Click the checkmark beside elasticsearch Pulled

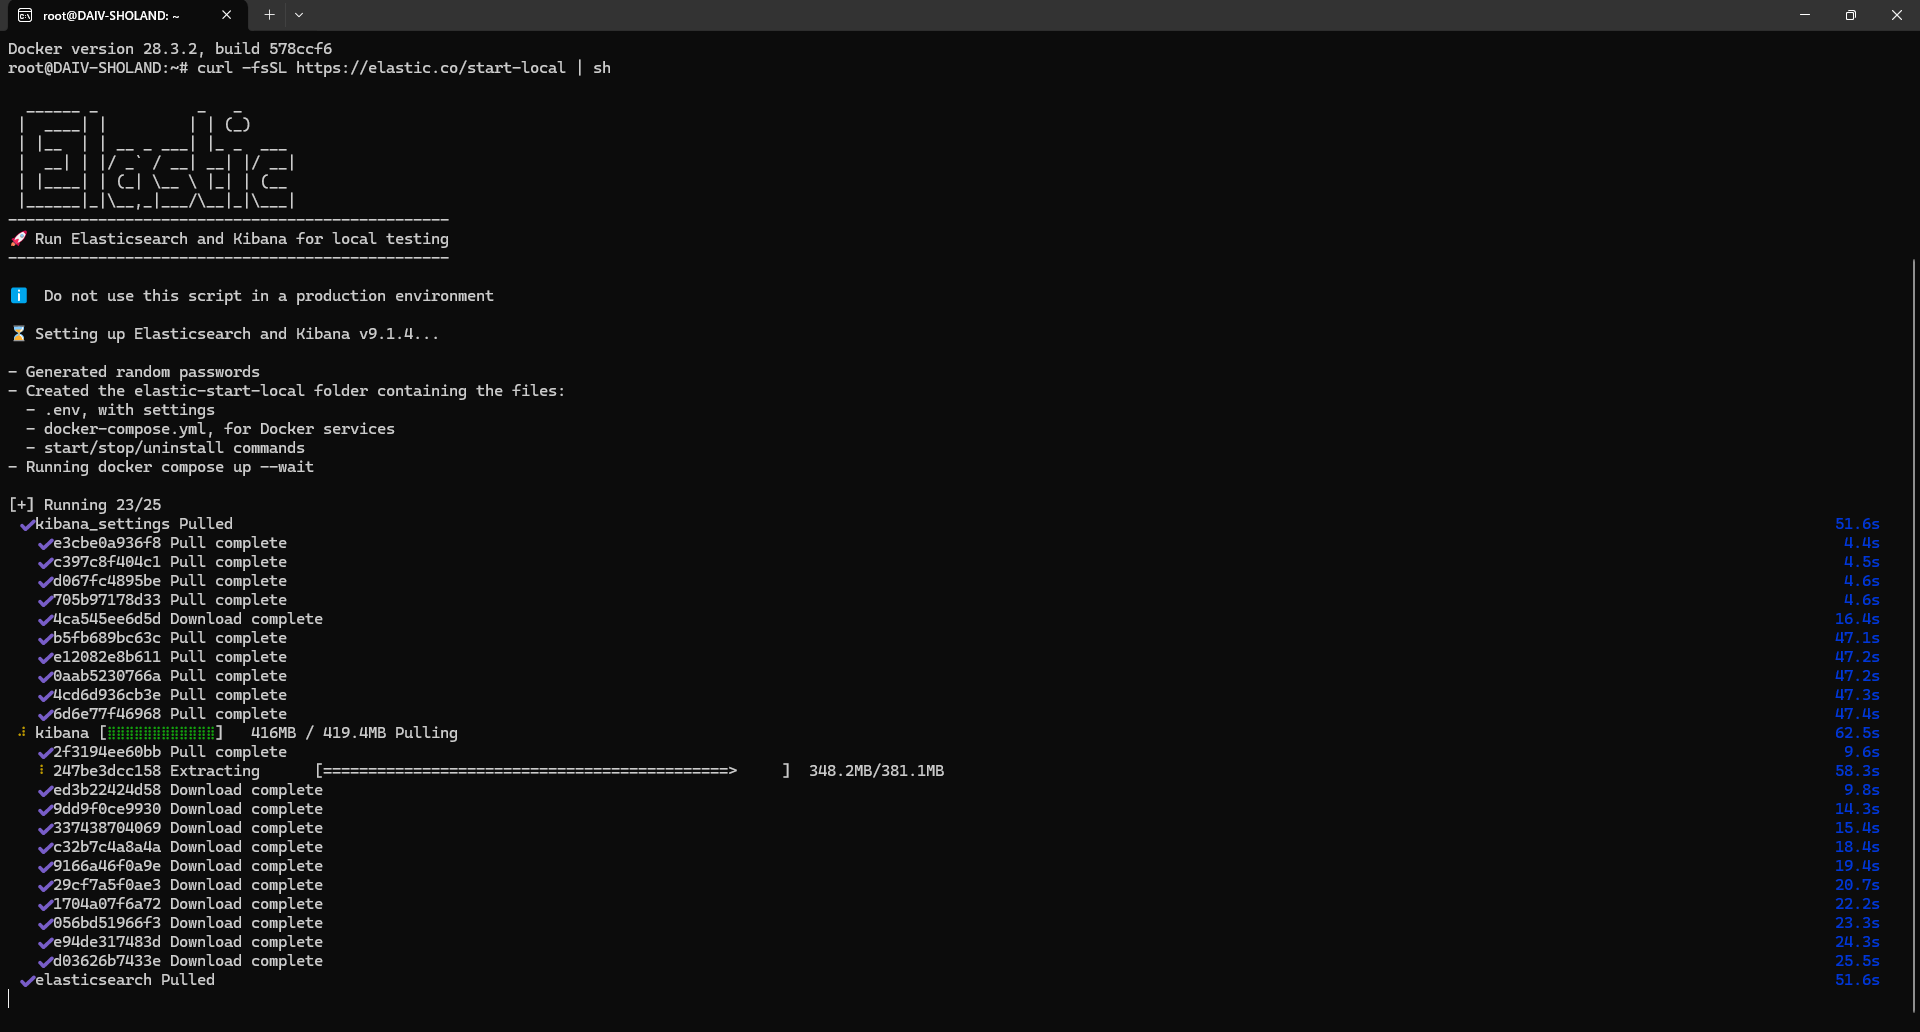[x=27, y=981]
